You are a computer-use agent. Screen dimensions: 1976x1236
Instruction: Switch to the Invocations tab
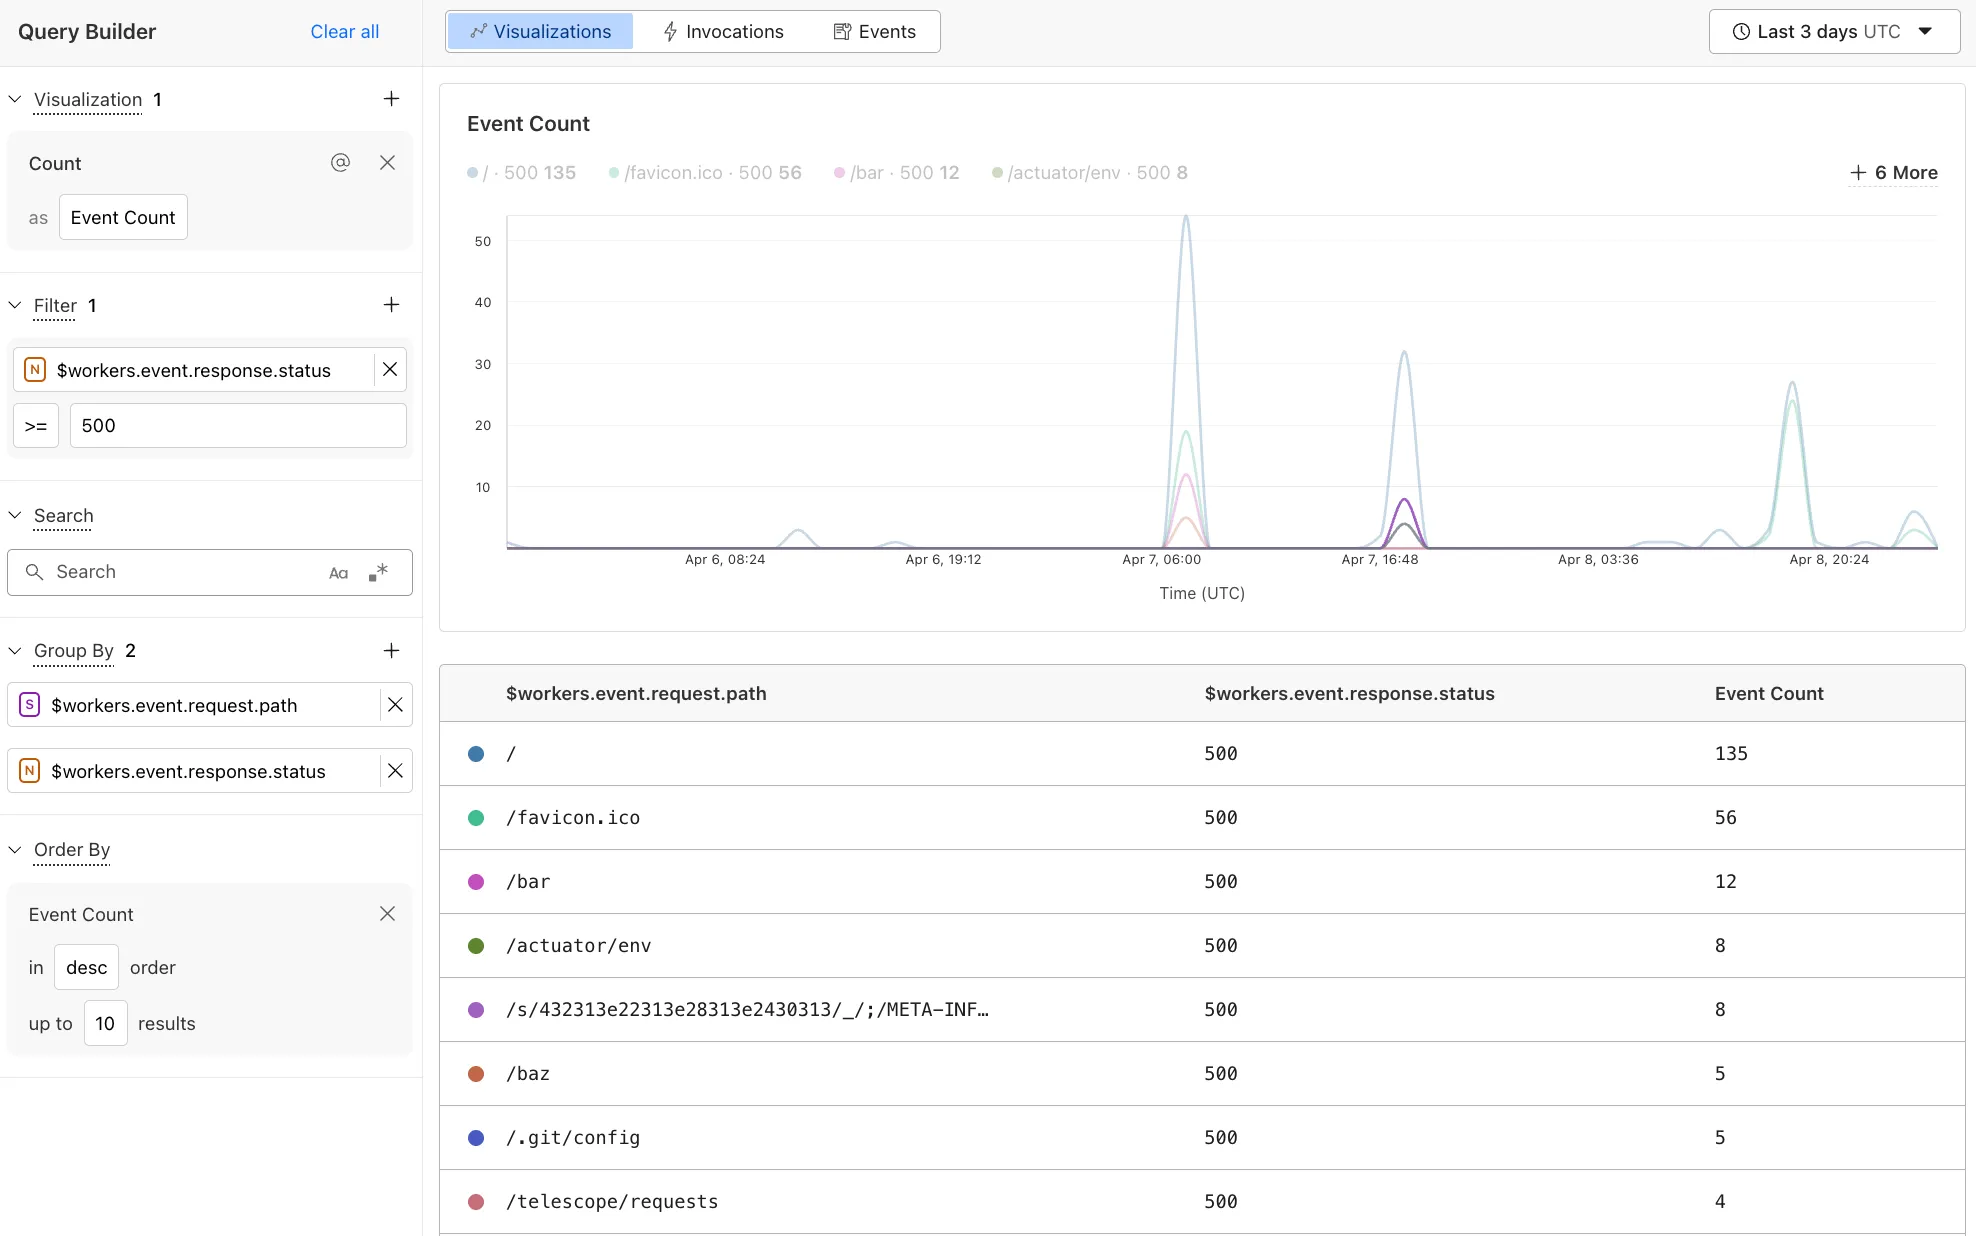pyautogui.click(x=723, y=31)
